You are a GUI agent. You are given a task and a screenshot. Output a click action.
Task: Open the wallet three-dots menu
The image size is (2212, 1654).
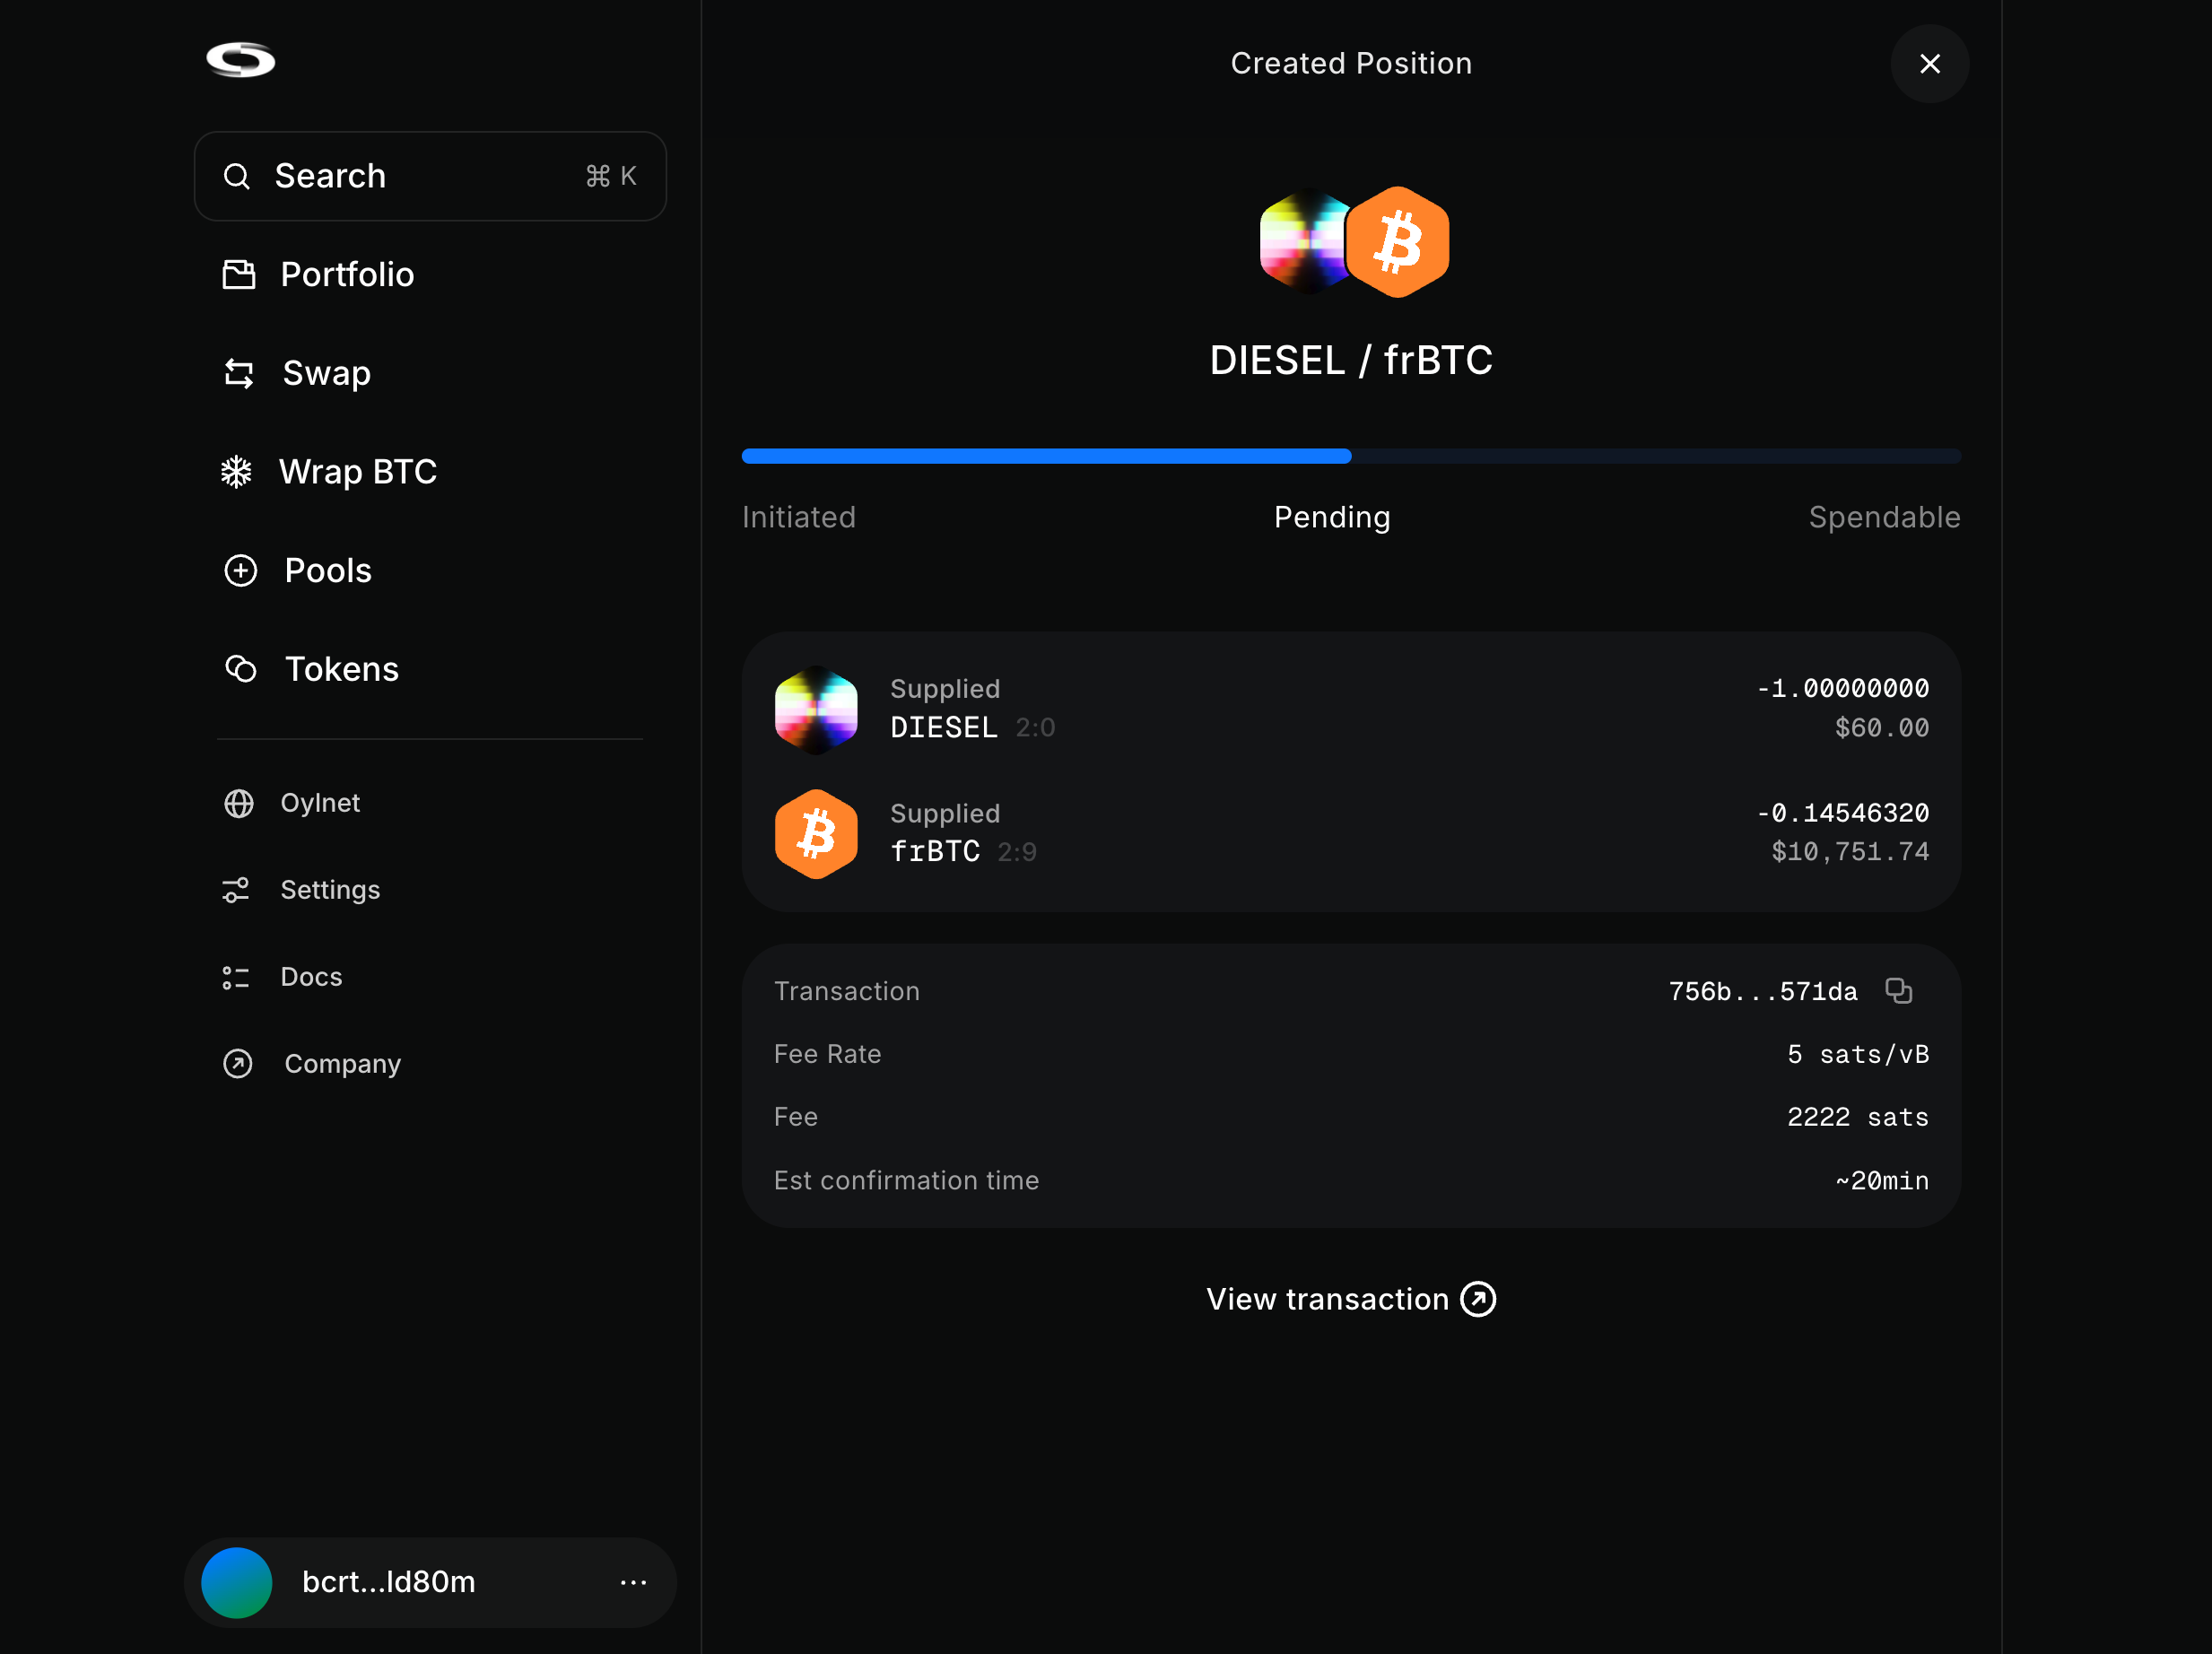point(633,1583)
